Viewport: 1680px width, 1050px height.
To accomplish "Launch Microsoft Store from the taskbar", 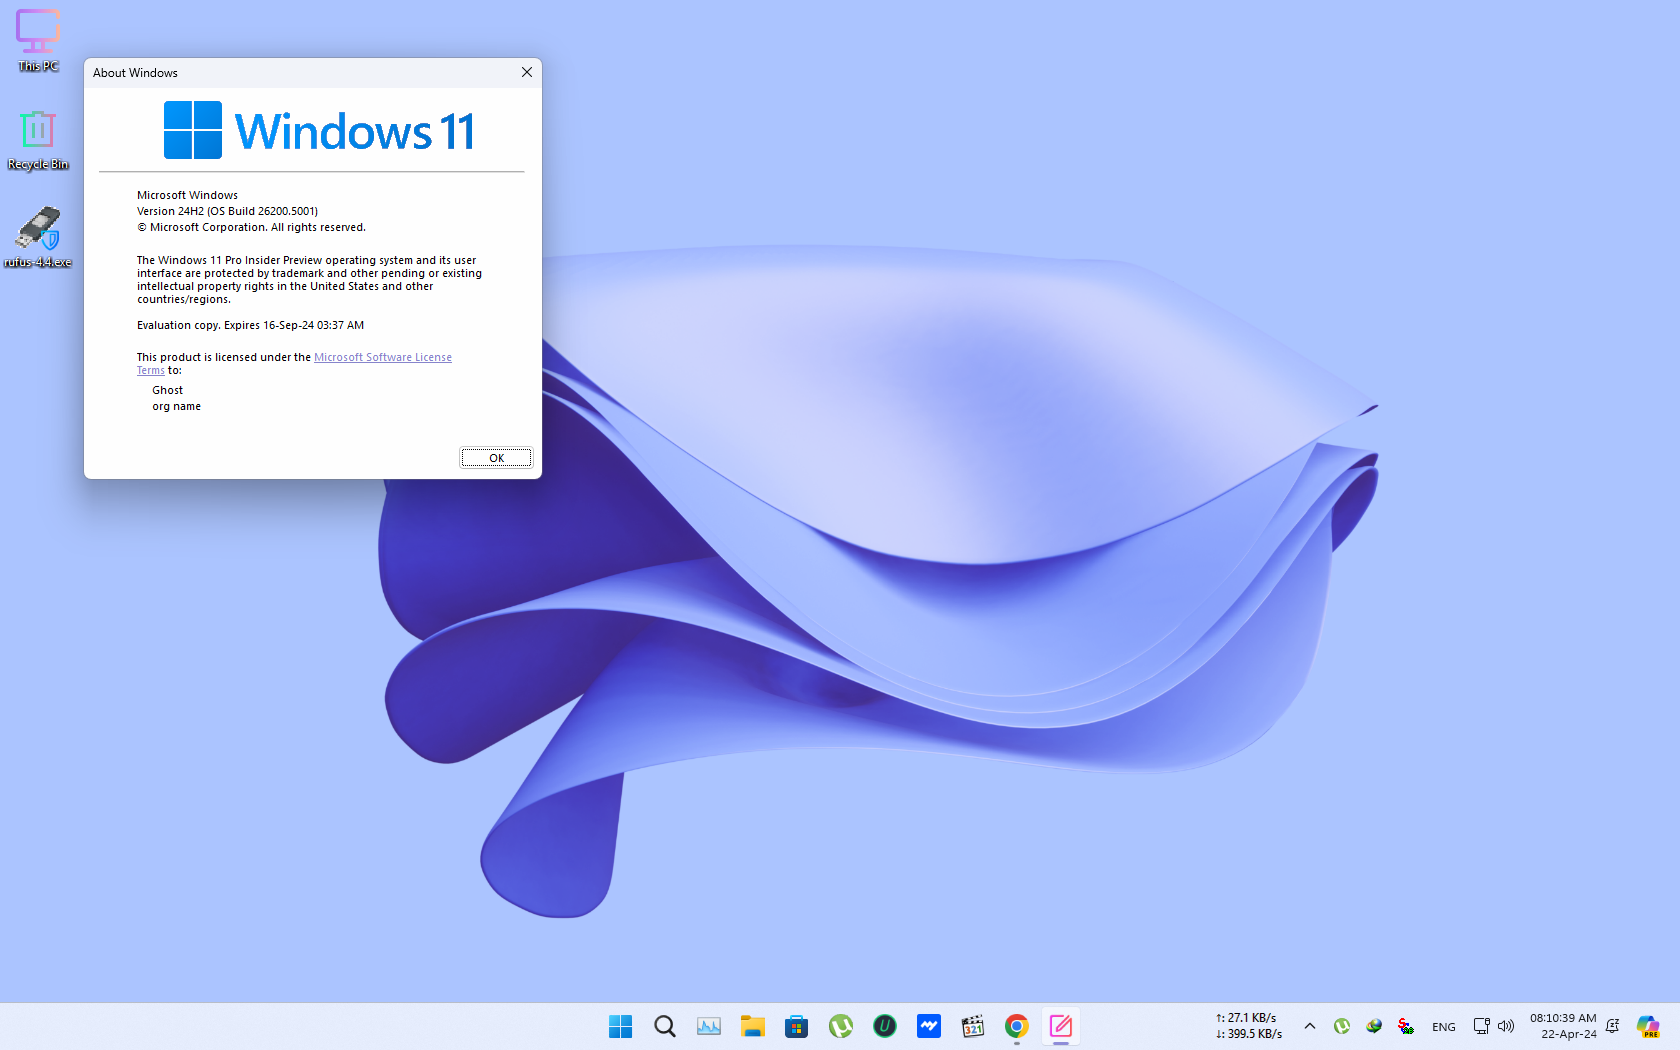I will [797, 1026].
